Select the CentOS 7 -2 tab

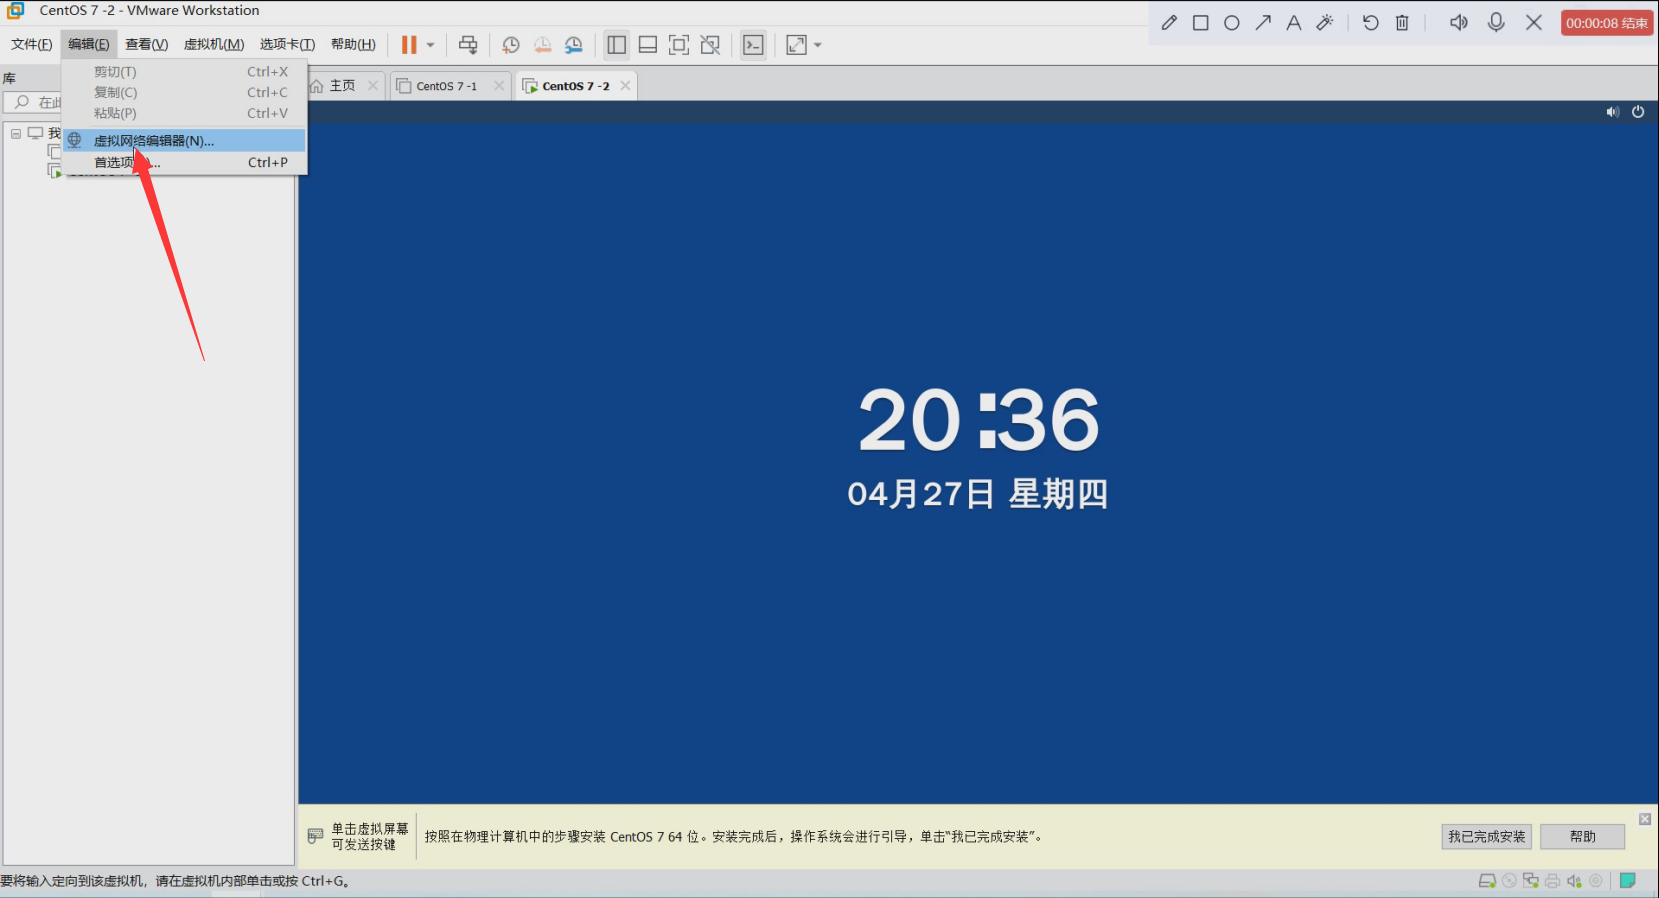[575, 86]
